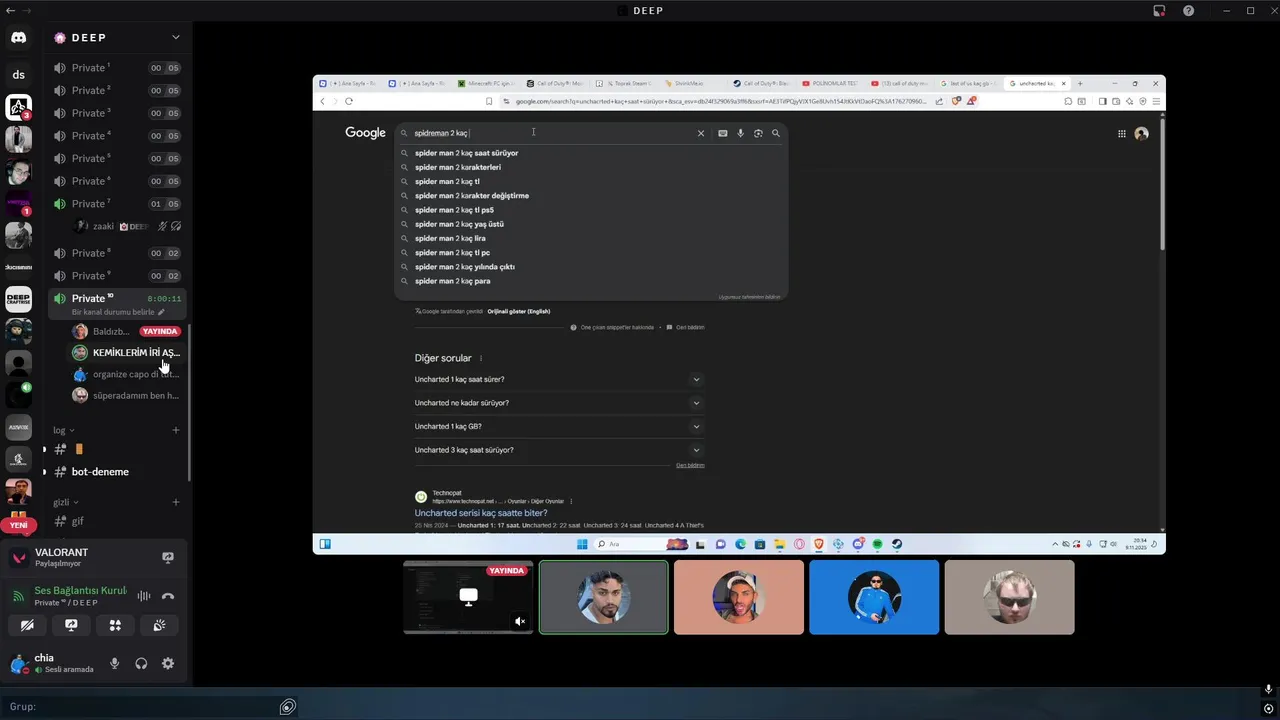This screenshot has width=1280, height=720.
Task: Click user "KEMIKLERIM İRİ AŞ..." in voice list
Action: [x=127, y=352]
